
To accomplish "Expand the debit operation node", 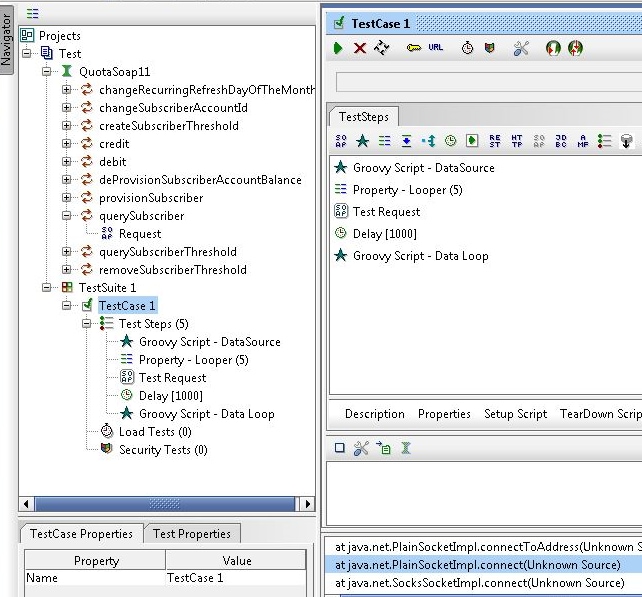I will pyautogui.click(x=66, y=161).
